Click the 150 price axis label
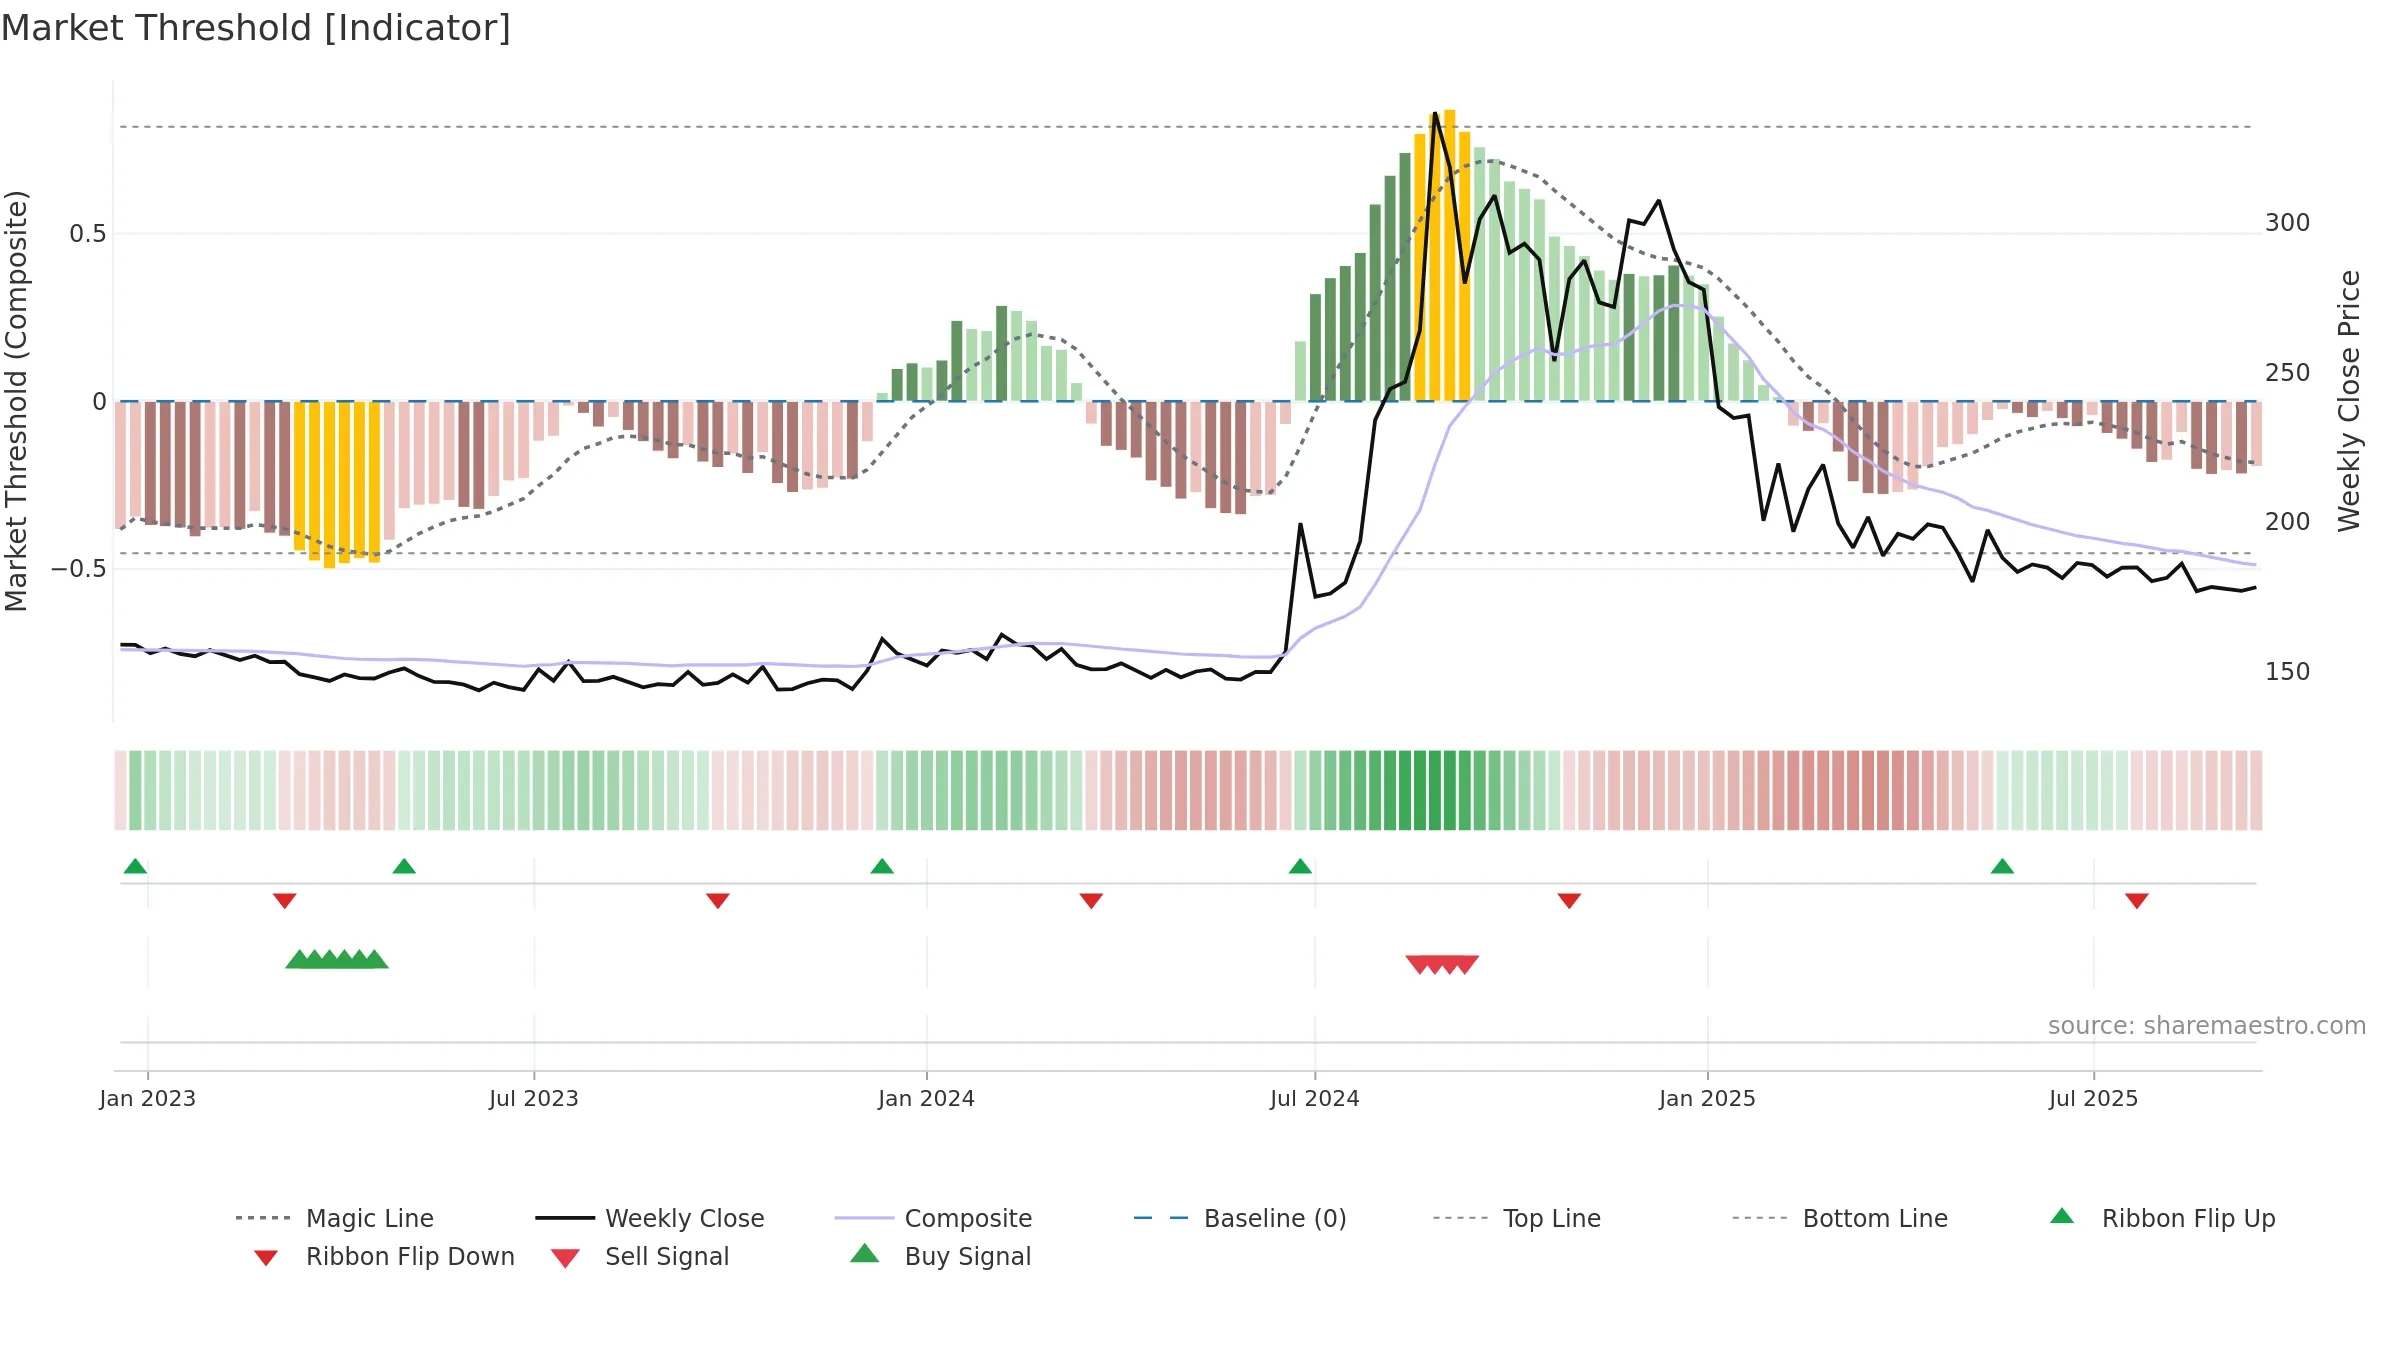 pos(2288,672)
